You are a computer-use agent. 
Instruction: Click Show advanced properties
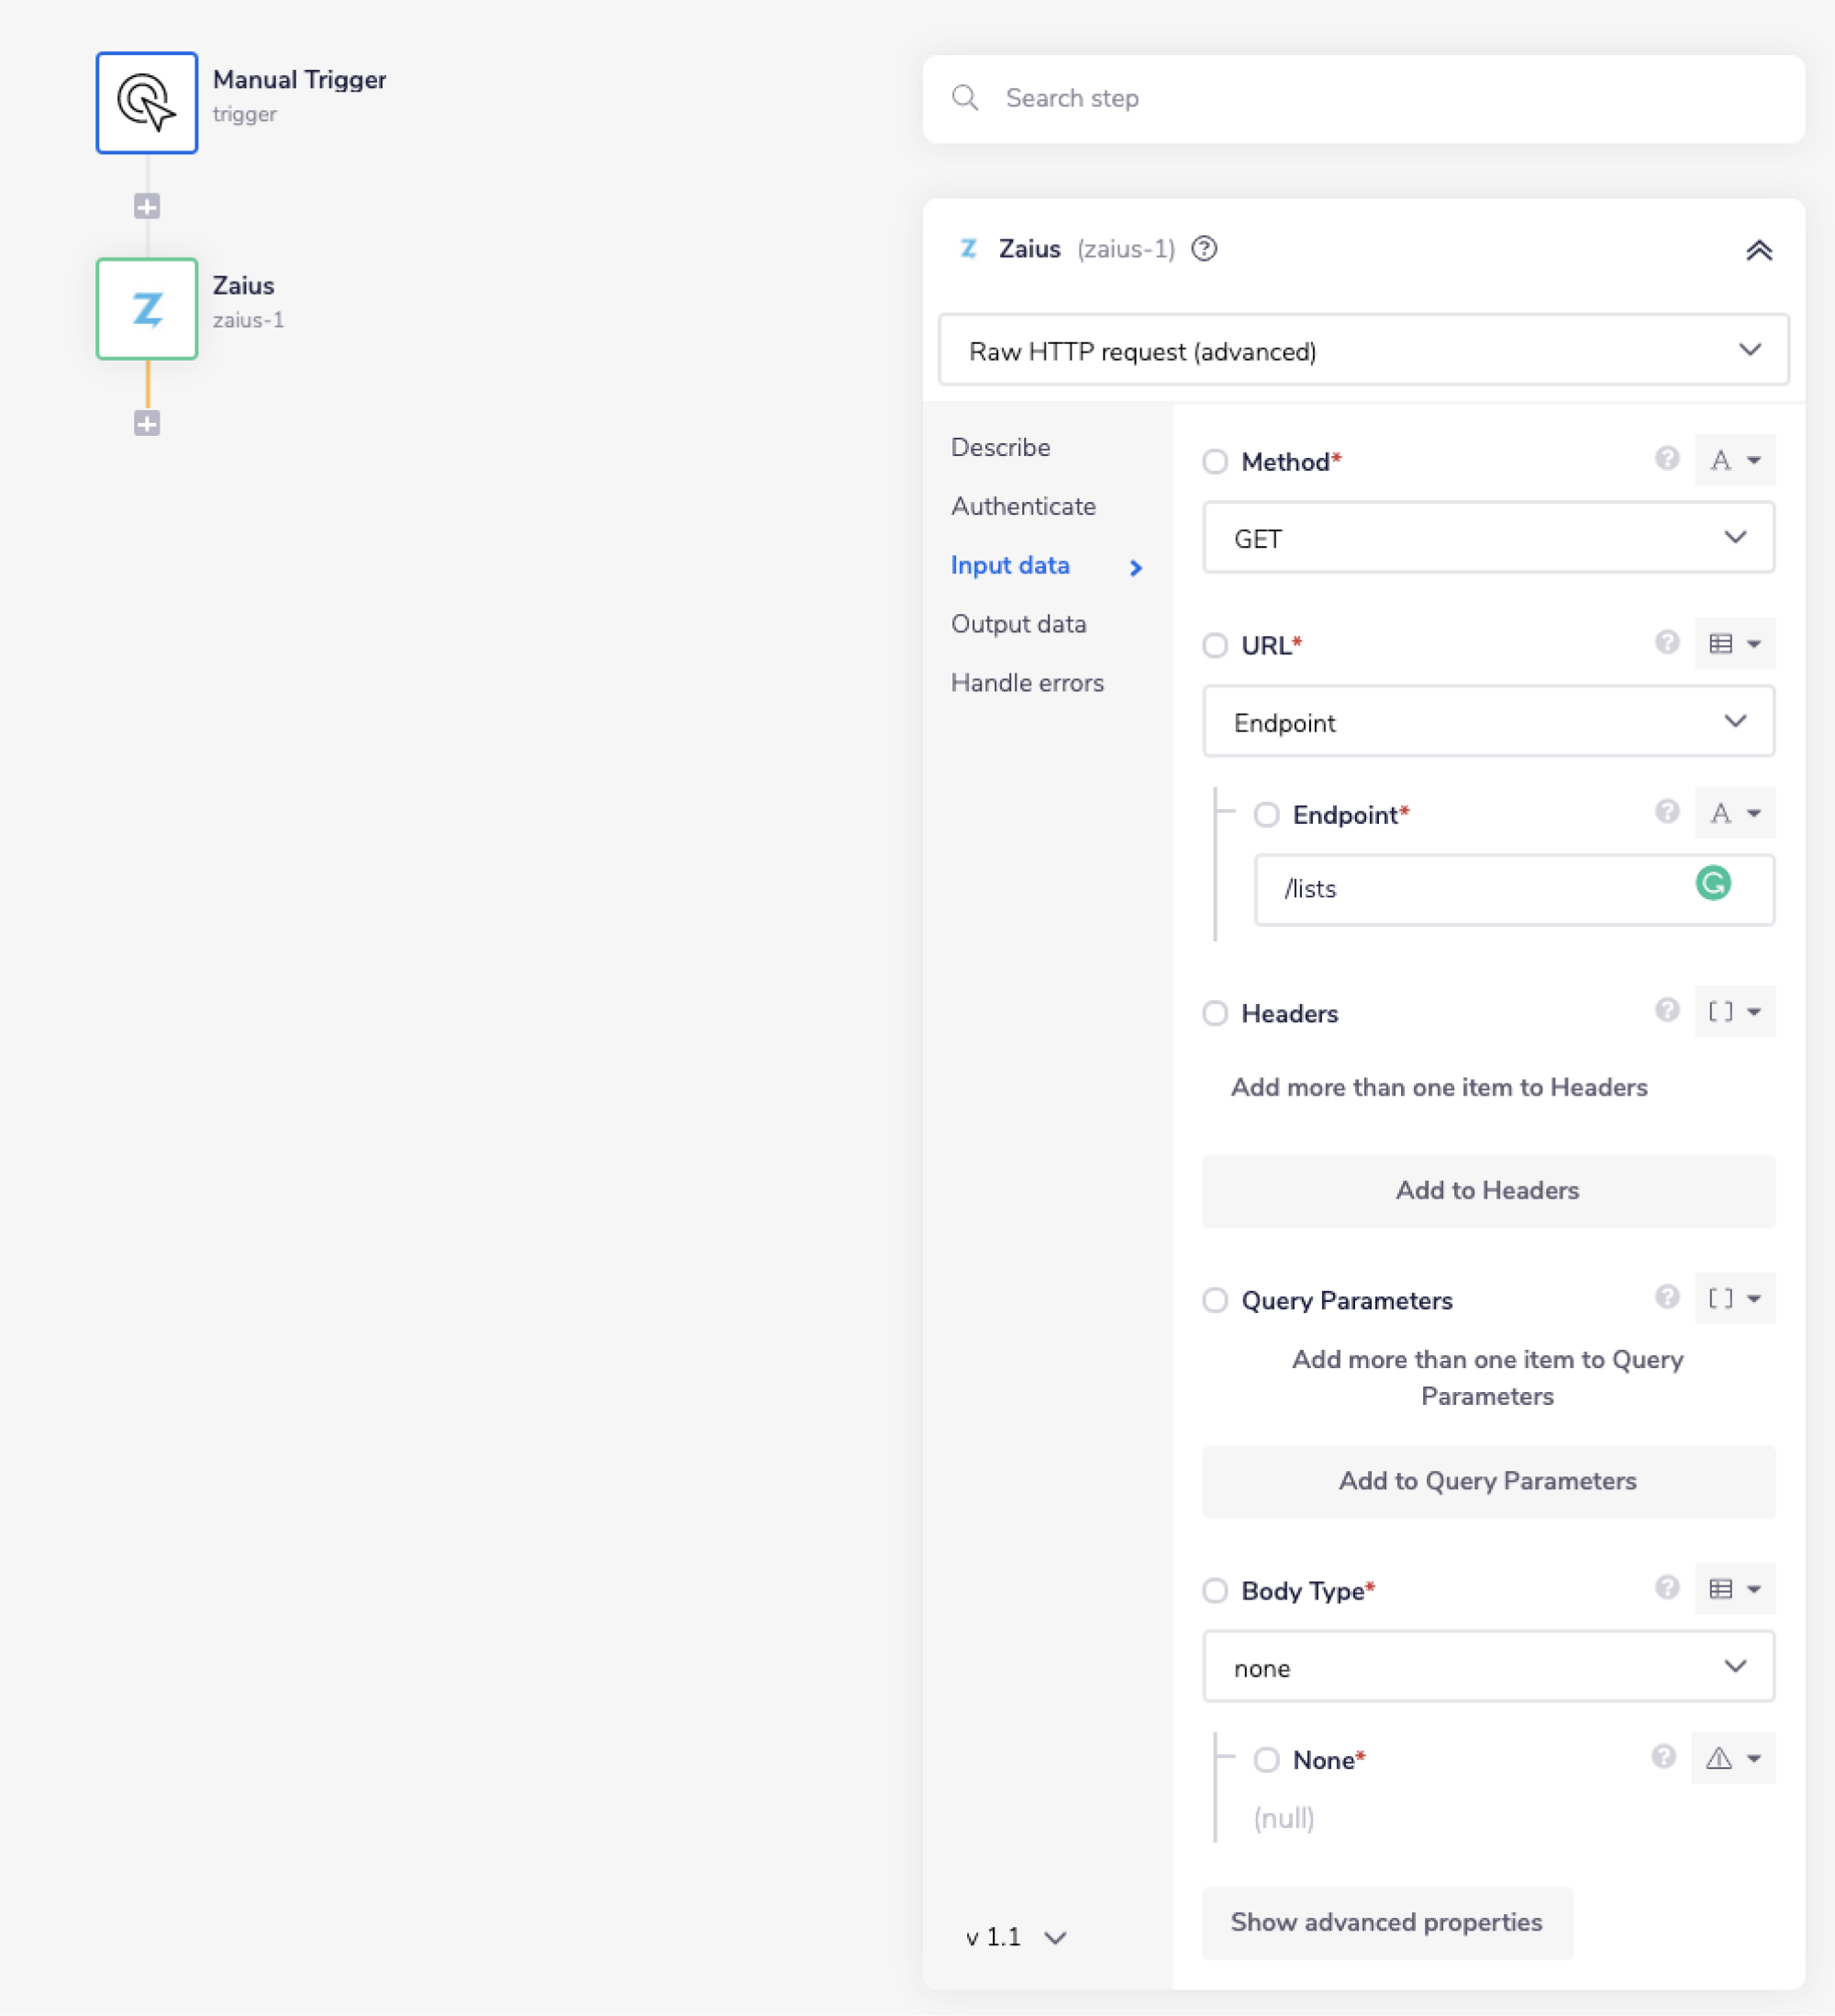tap(1387, 1922)
